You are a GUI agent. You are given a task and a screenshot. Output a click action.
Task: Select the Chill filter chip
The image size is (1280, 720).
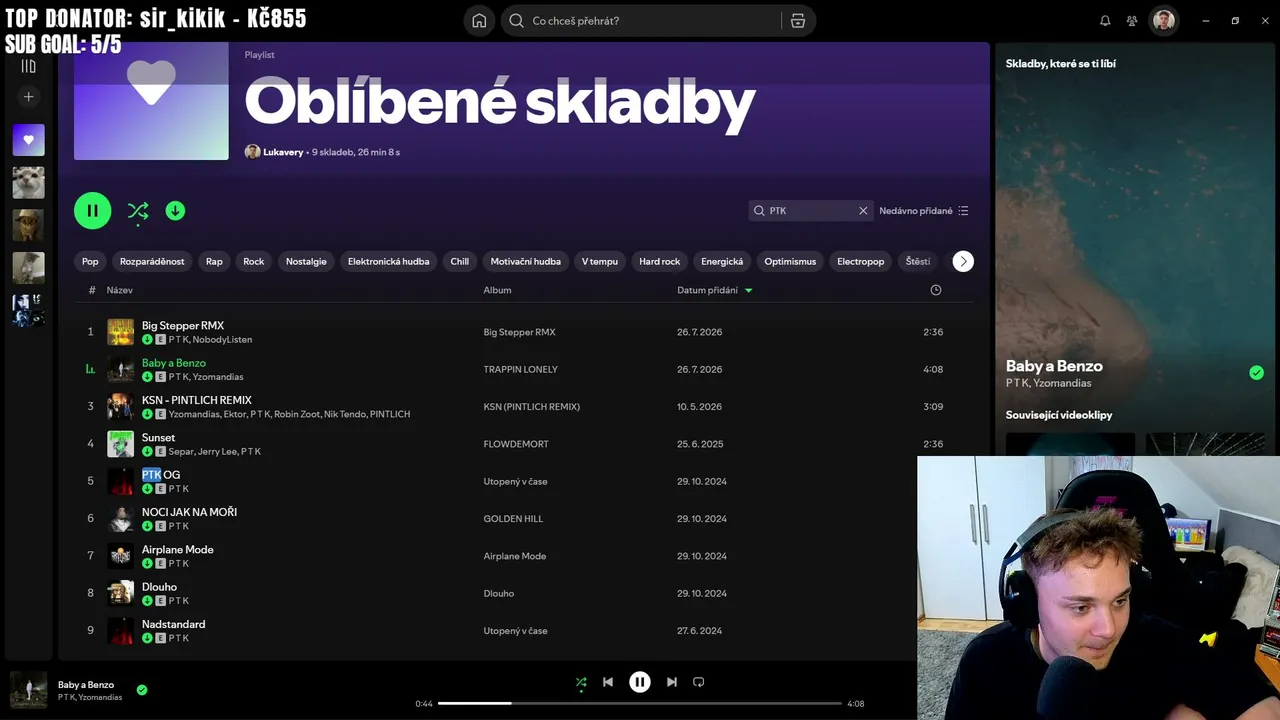459,262
